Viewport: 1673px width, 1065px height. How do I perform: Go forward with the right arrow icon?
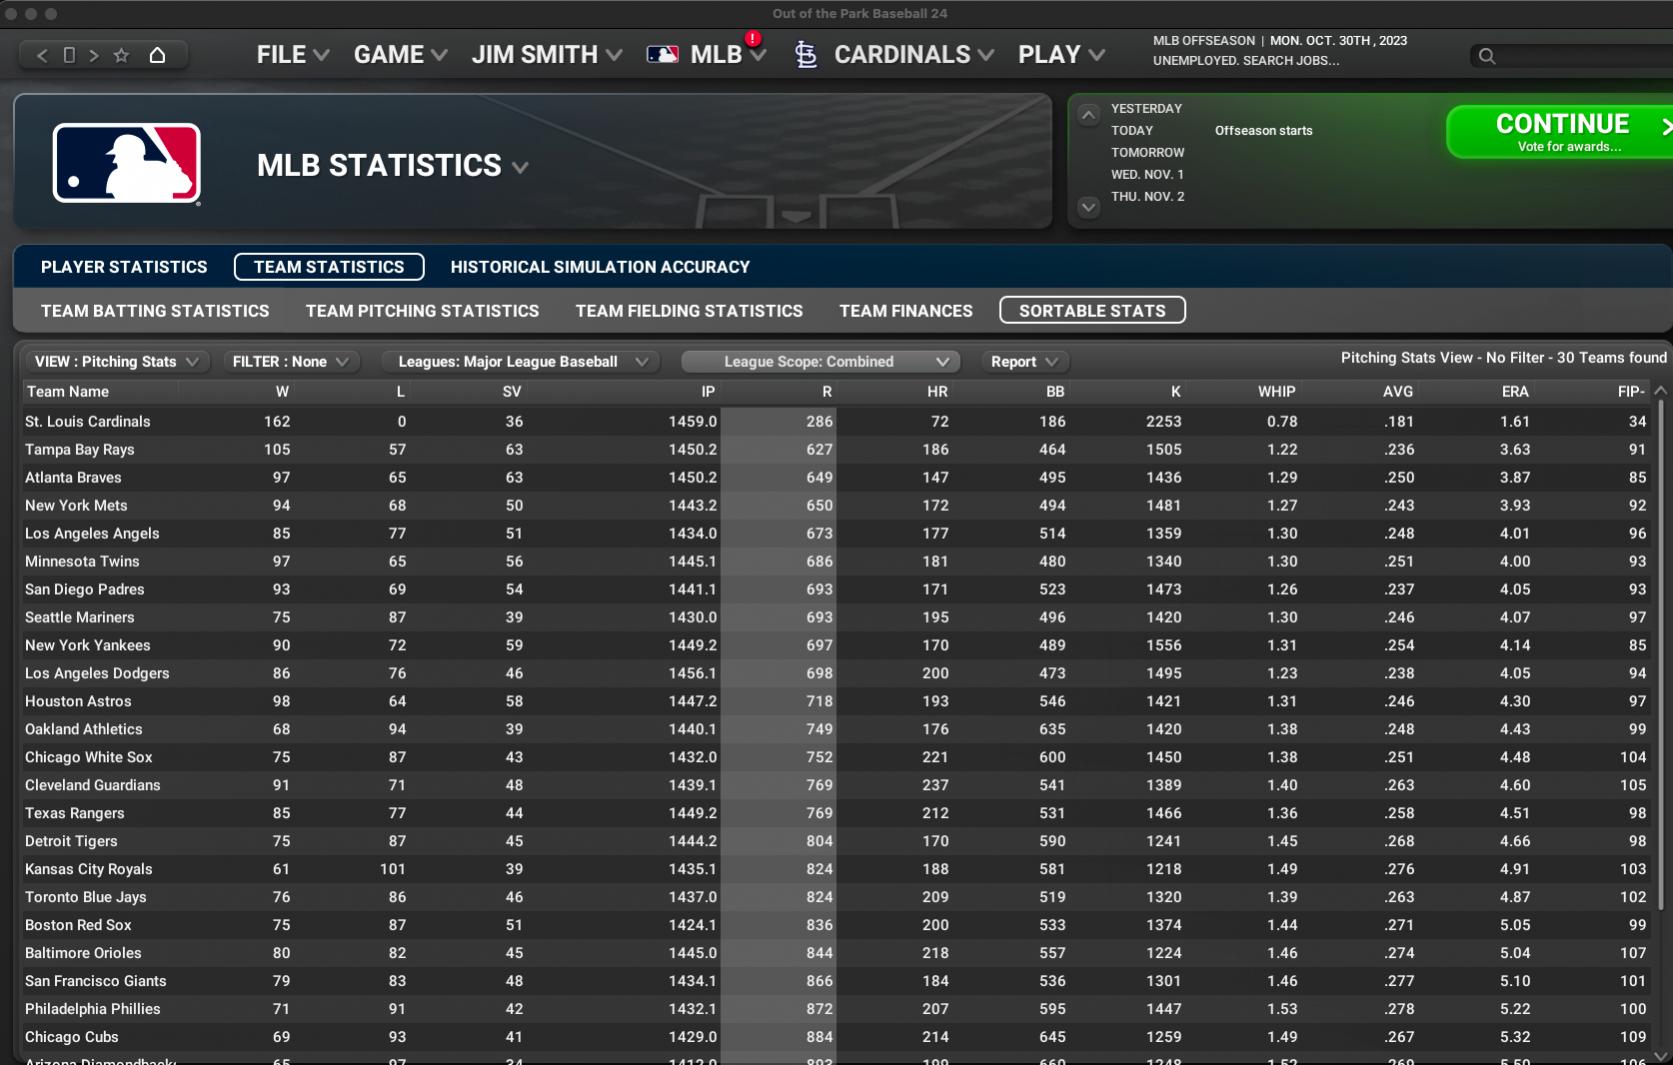94,56
